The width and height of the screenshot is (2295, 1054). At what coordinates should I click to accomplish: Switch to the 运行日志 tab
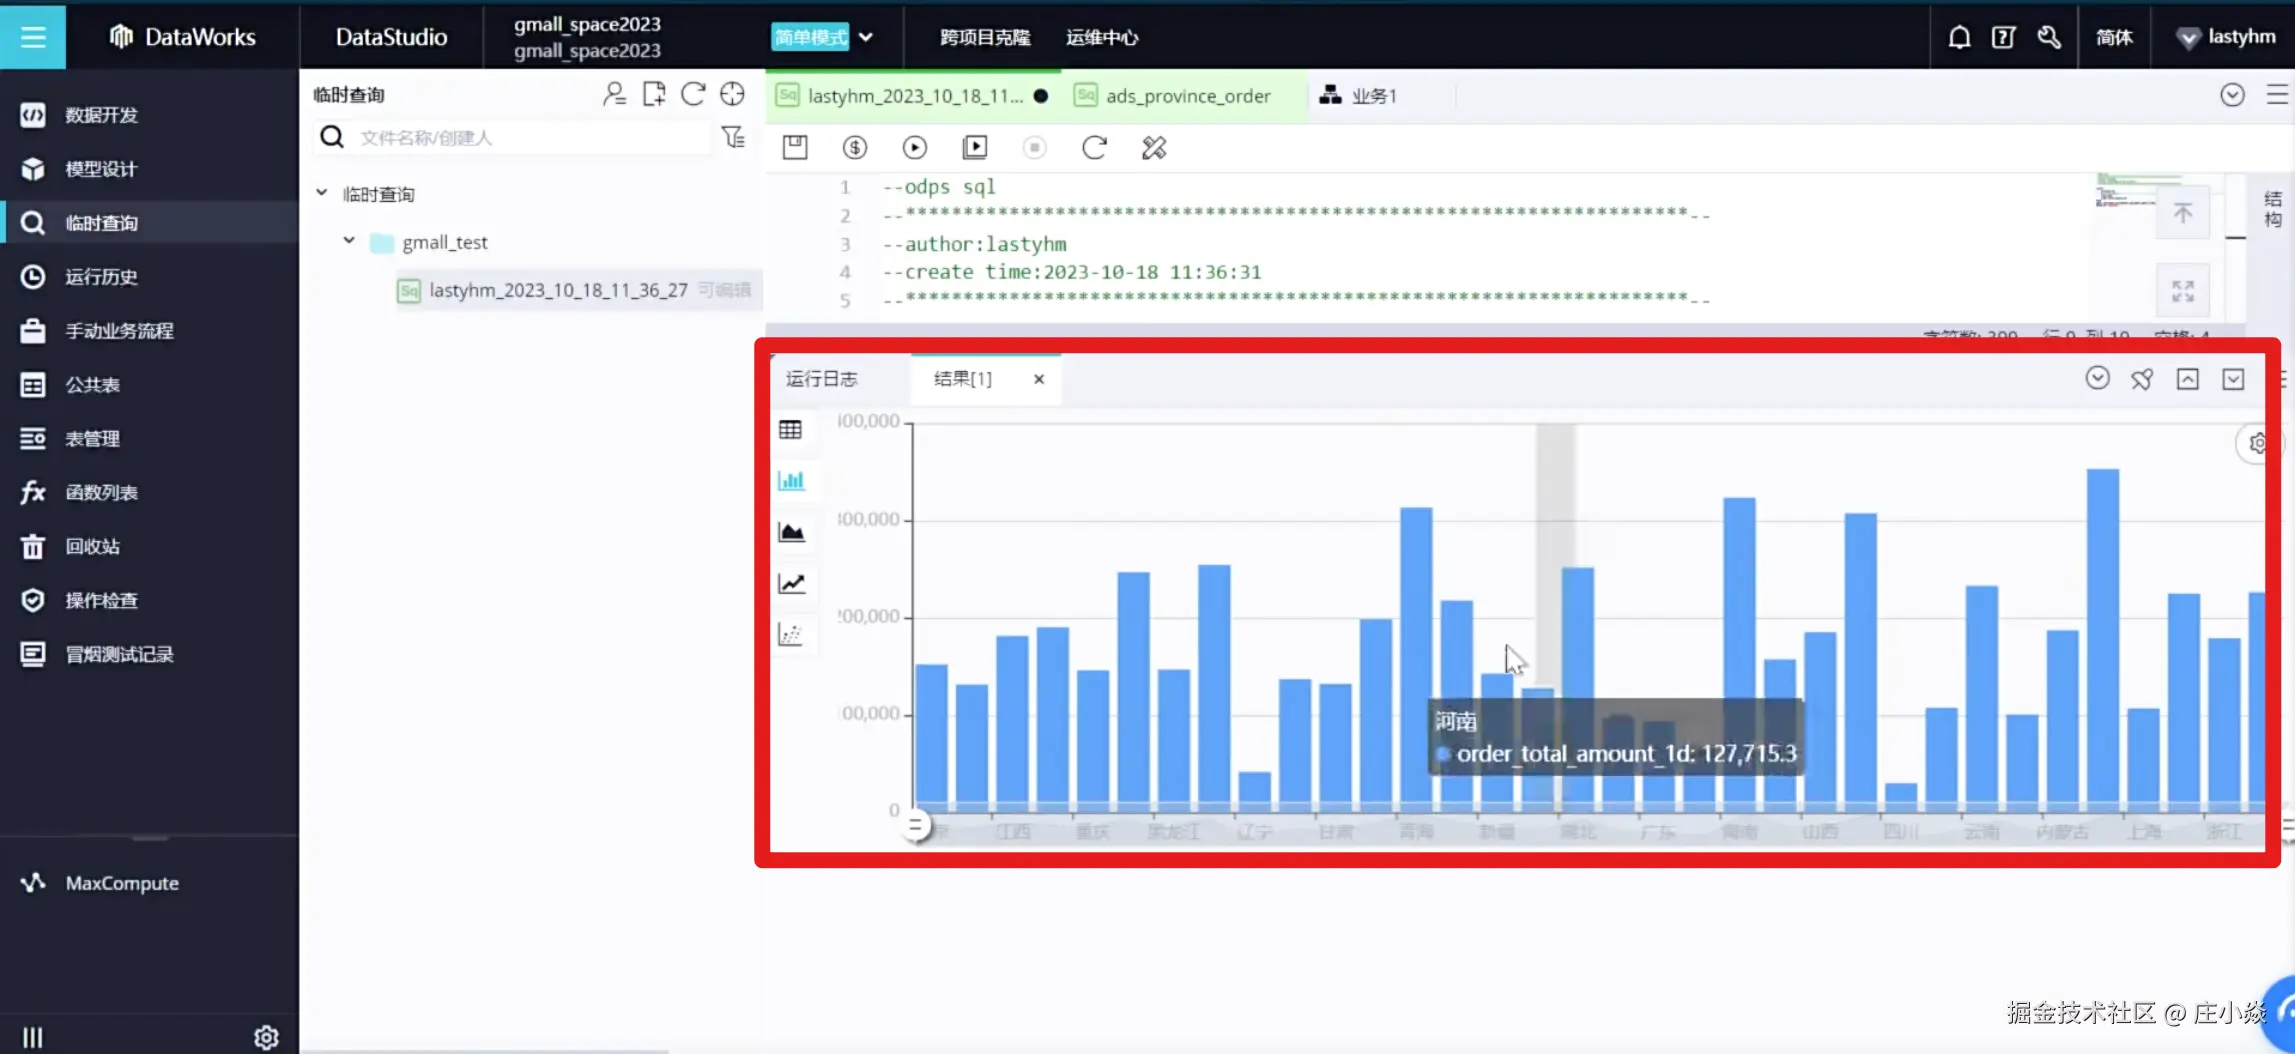coord(822,379)
